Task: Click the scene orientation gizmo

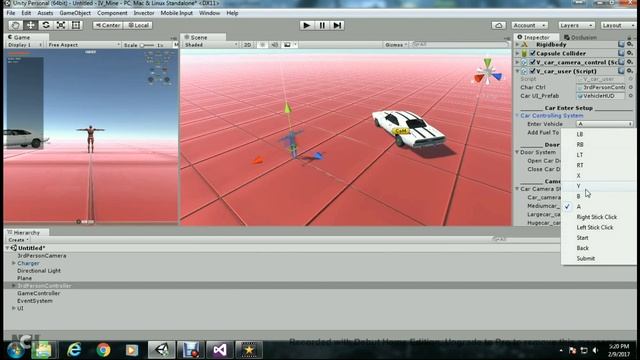Action: pyautogui.click(x=488, y=72)
